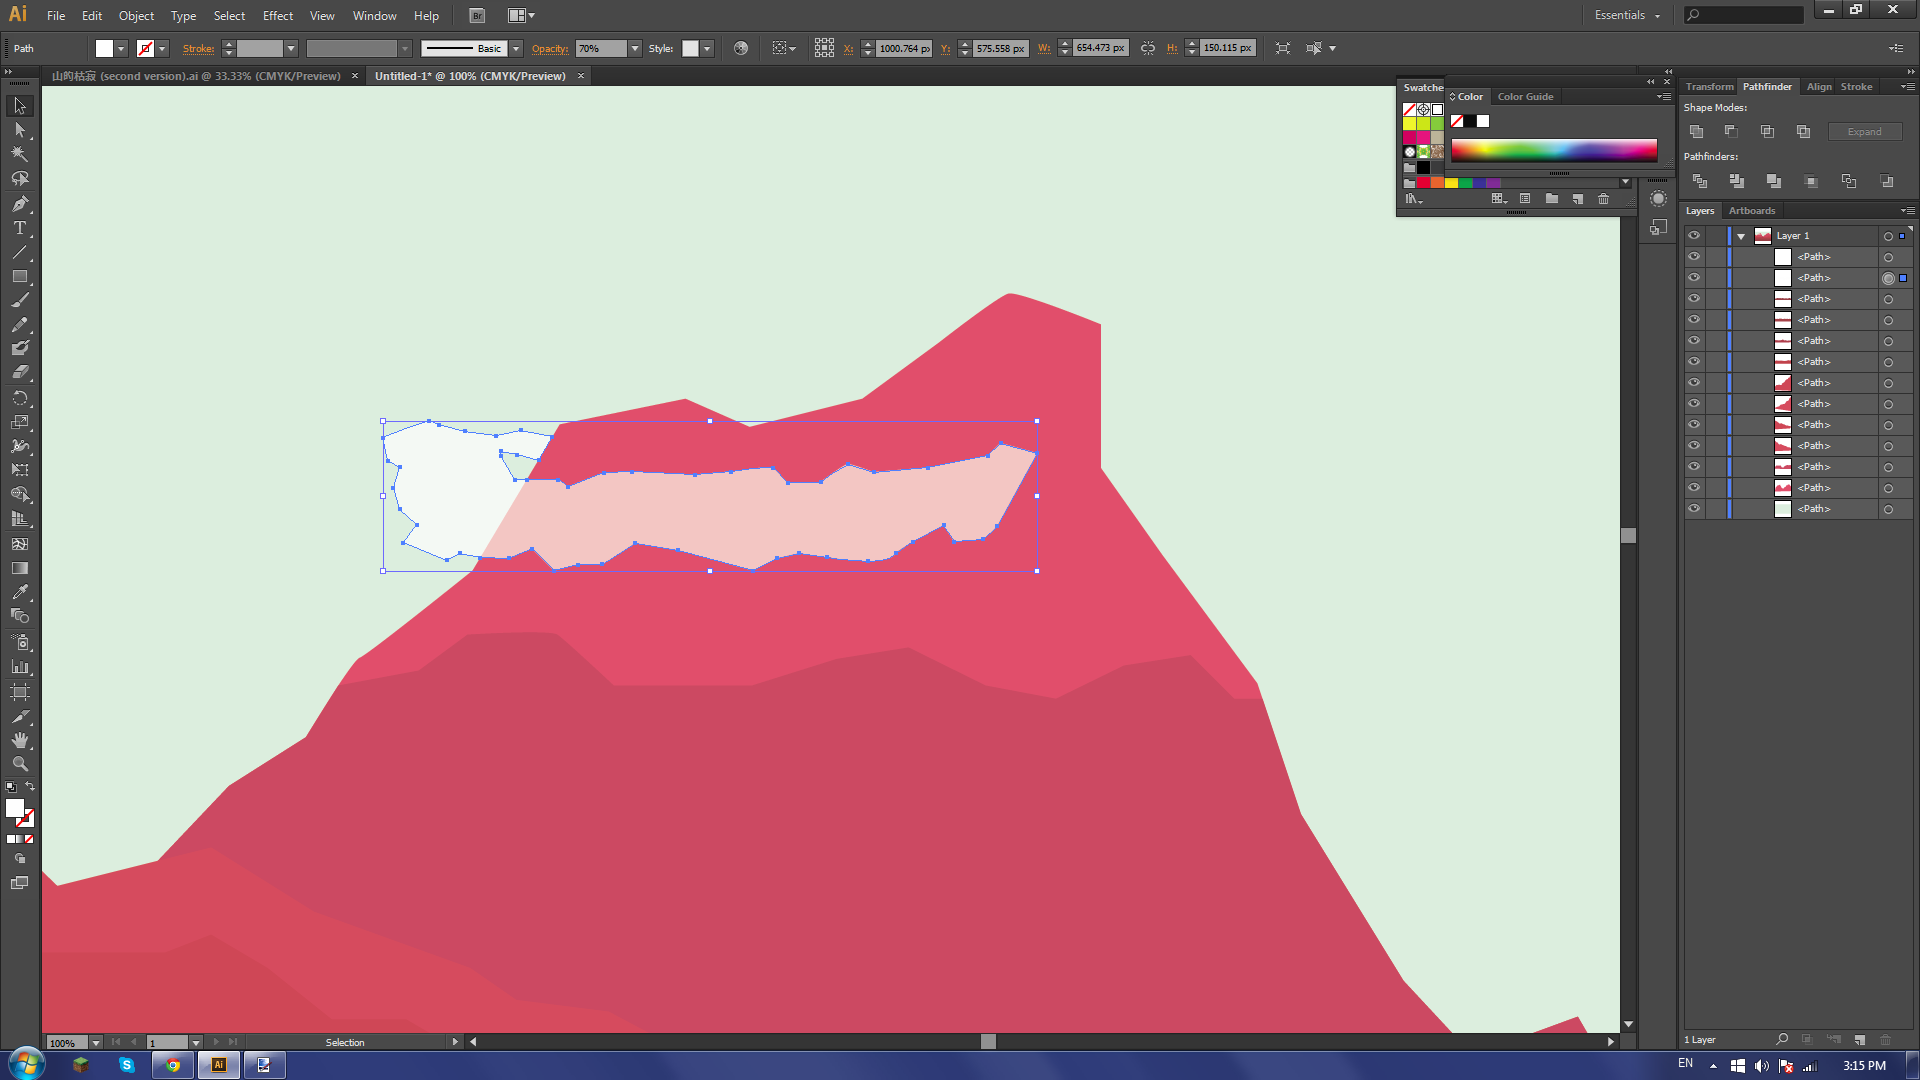Select the Magic Wand tool
The height and width of the screenshot is (1080, 1920).
click(20, 154)
